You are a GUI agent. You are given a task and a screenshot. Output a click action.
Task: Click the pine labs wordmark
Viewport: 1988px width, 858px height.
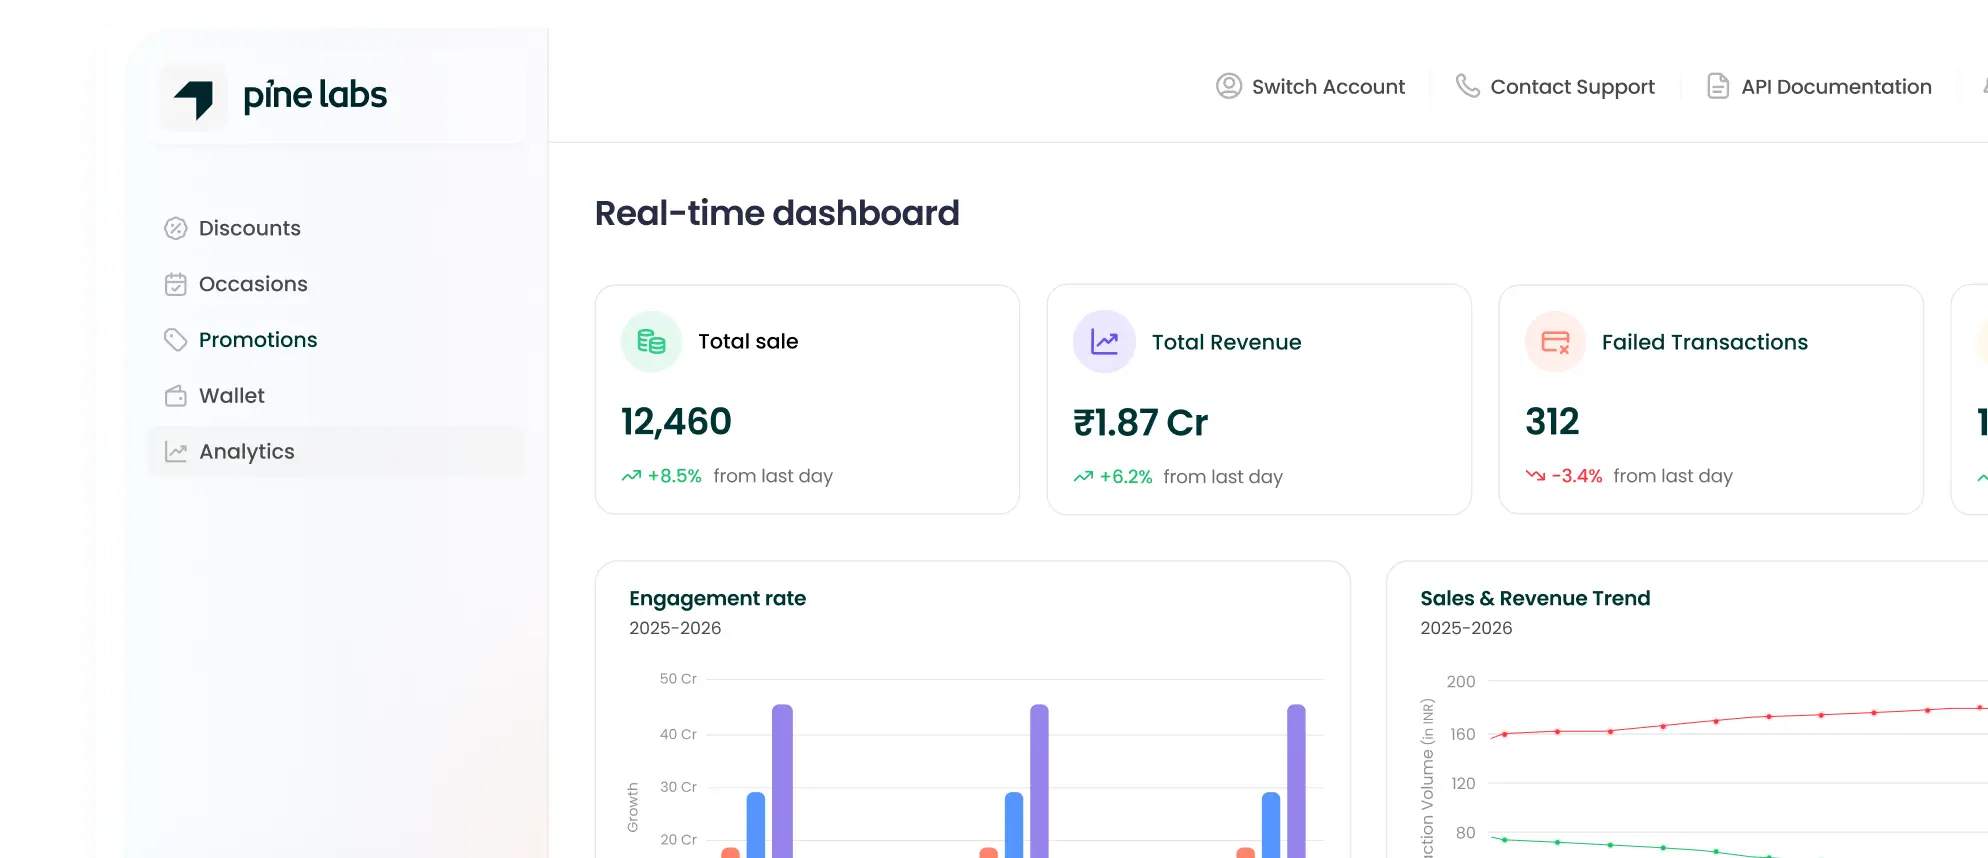point(315,96)
